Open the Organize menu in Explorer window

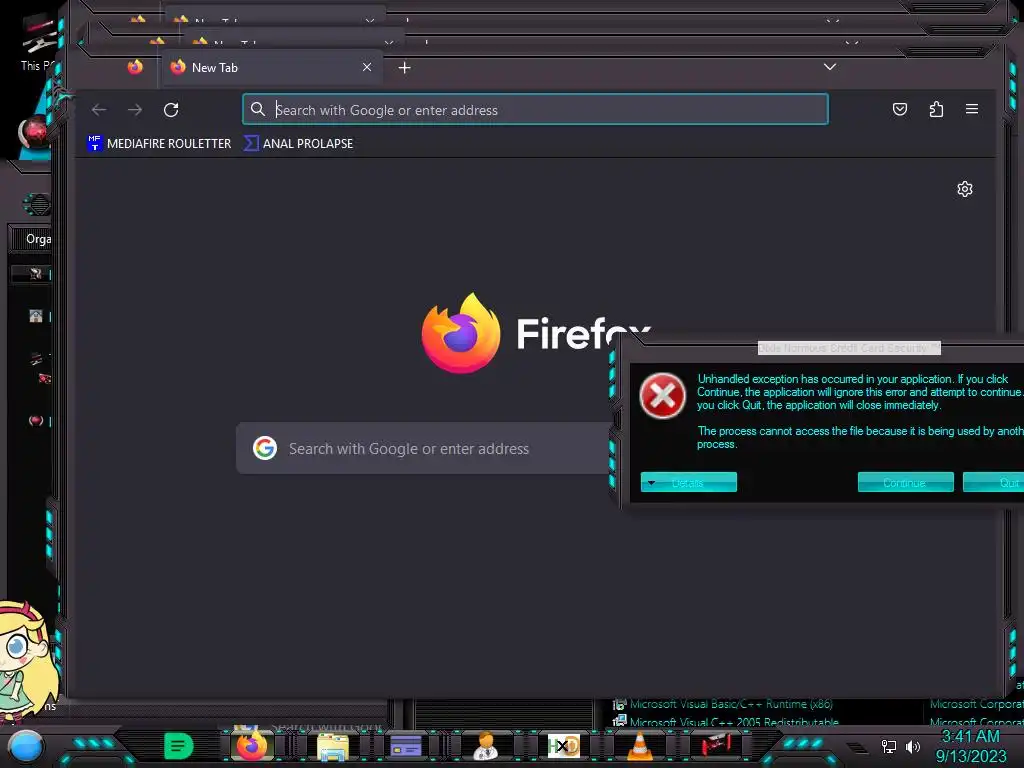[31, 239]
